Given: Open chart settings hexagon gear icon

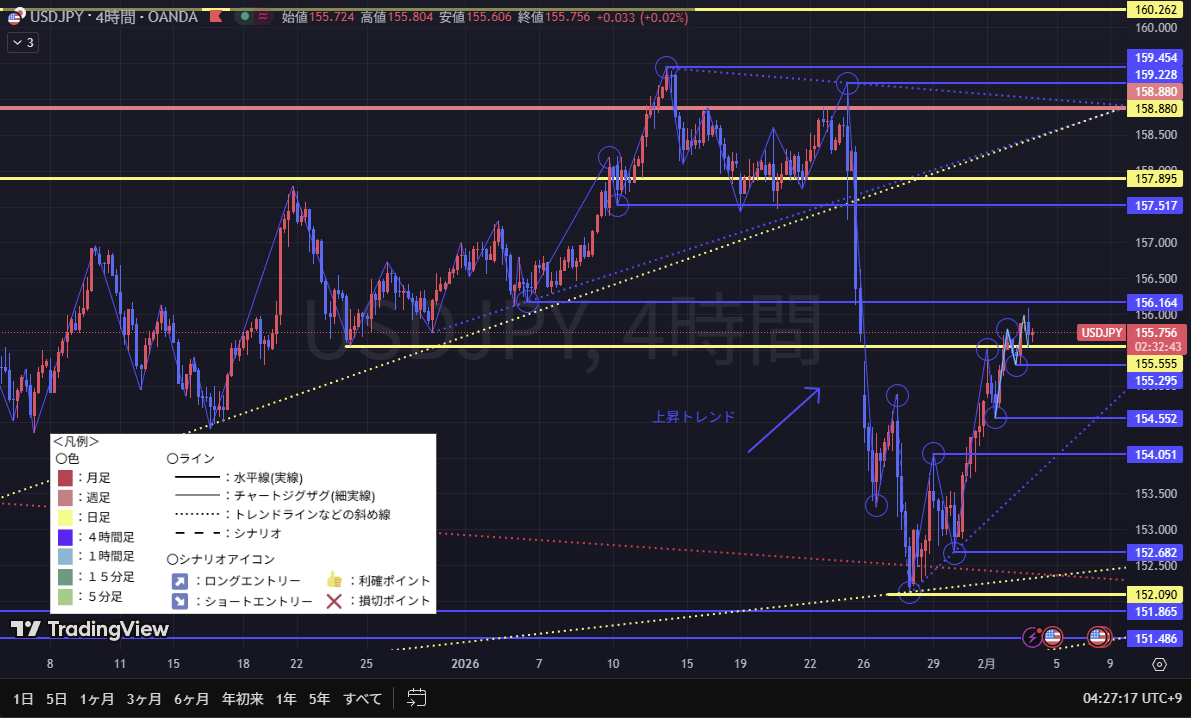Looking at the screenshot, I should click(x=1158, y=663).
